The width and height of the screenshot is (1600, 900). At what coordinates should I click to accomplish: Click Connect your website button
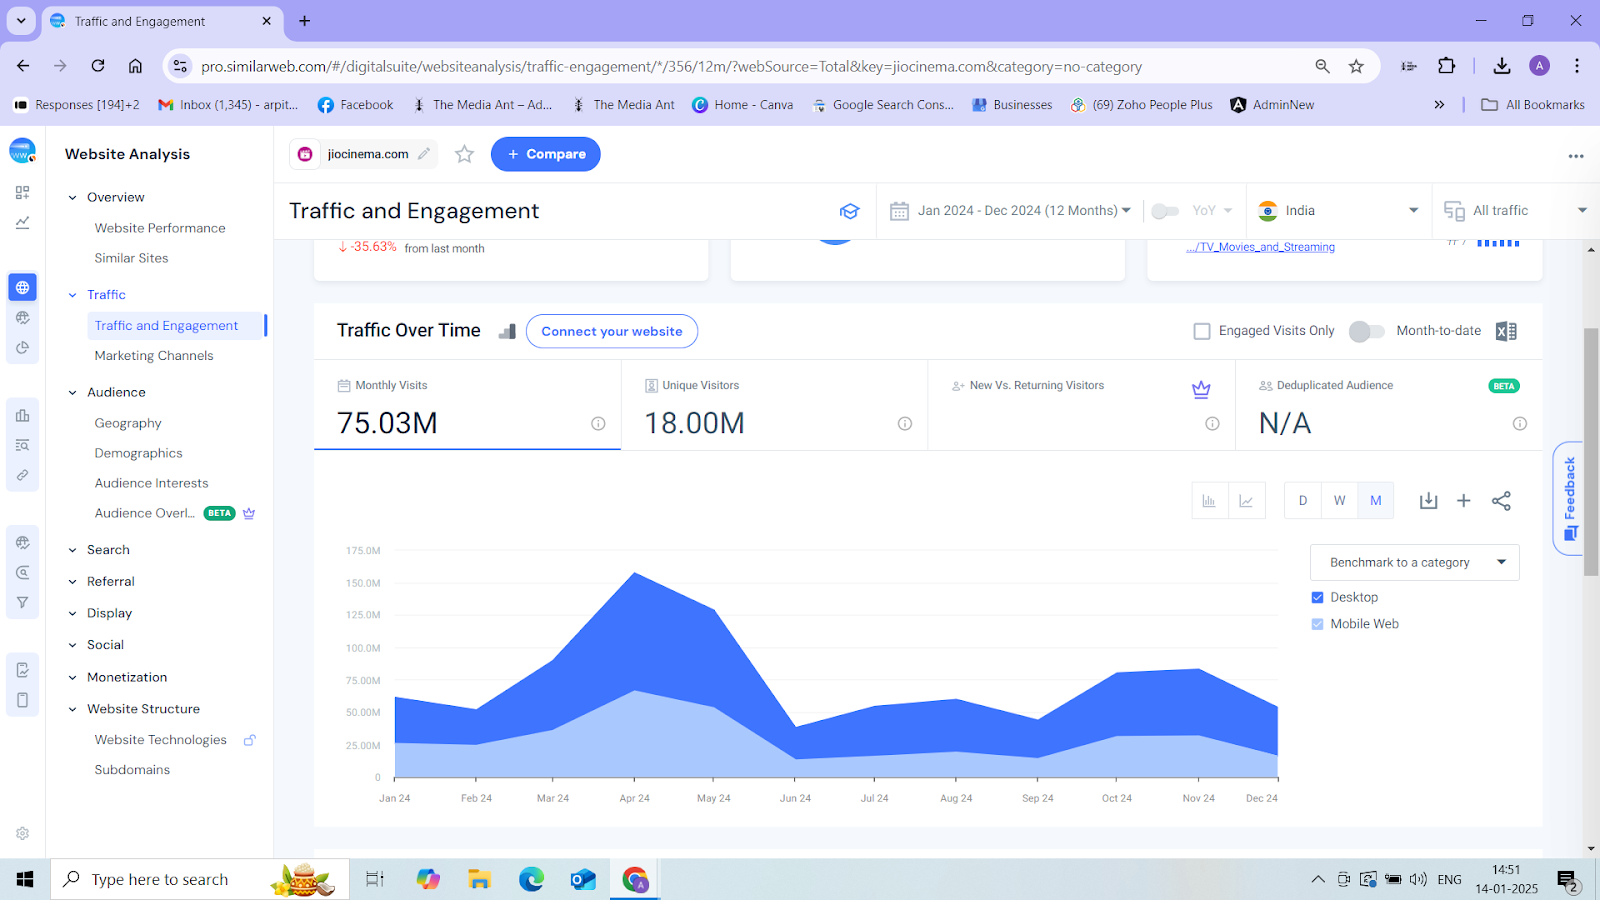pyautogui.click(x=612, y=331)
